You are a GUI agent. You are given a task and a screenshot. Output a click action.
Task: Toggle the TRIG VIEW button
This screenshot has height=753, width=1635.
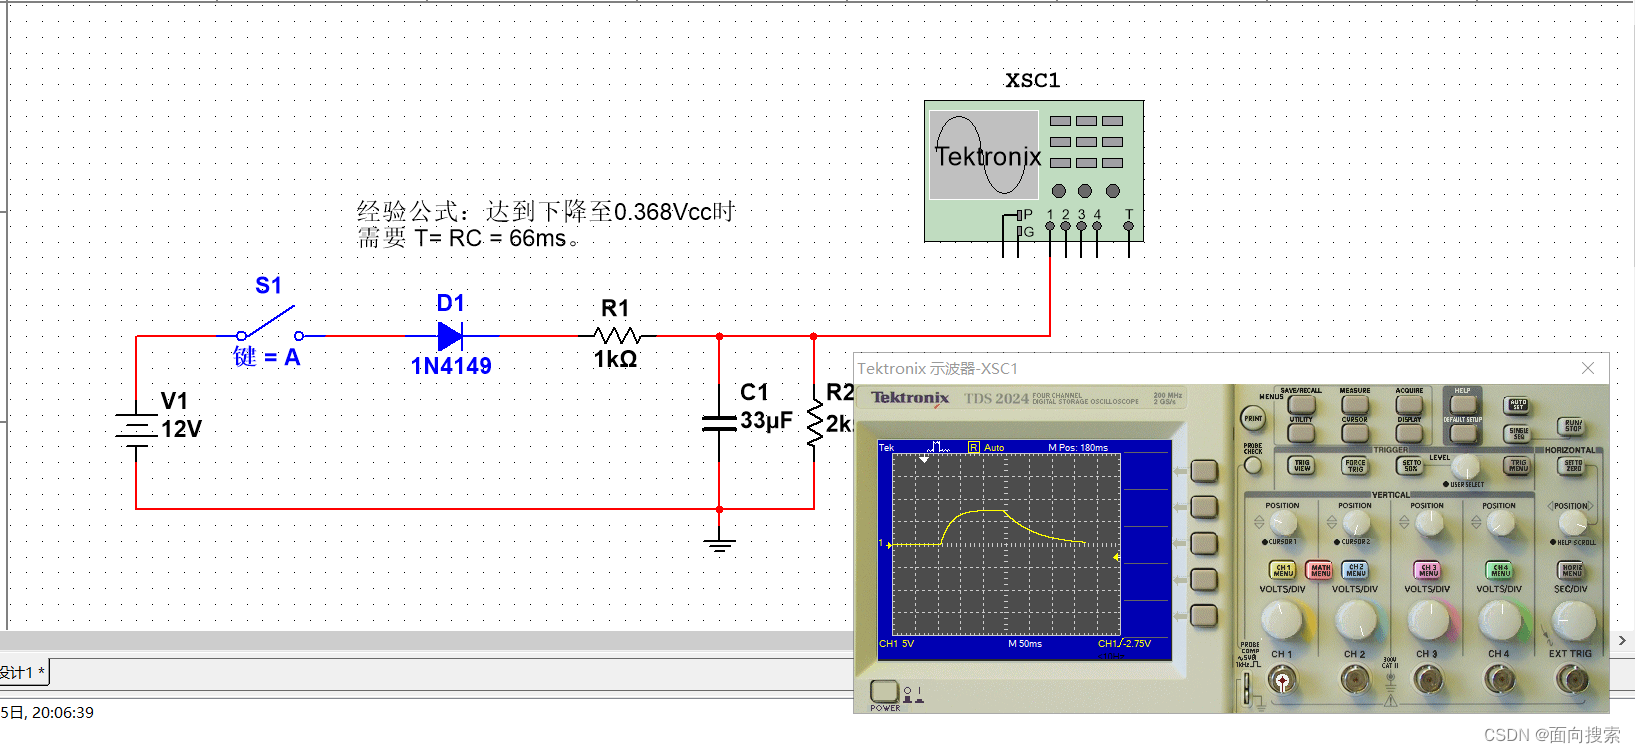pos(1302,465)
